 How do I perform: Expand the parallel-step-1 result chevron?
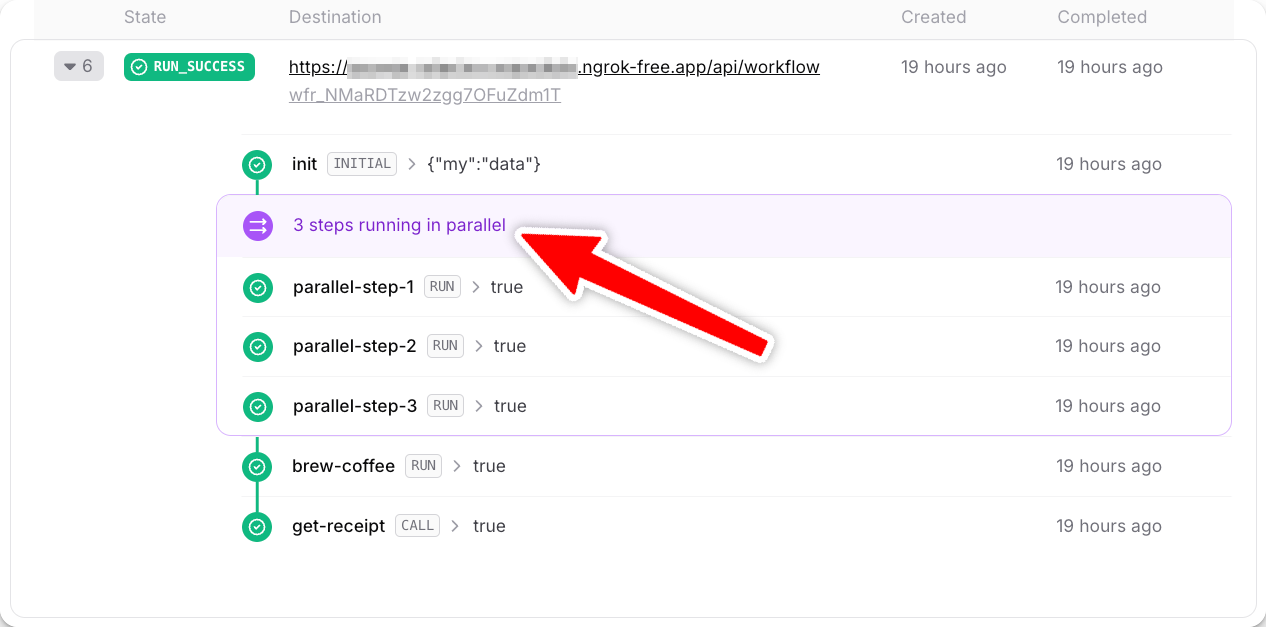tap(475, 287)
